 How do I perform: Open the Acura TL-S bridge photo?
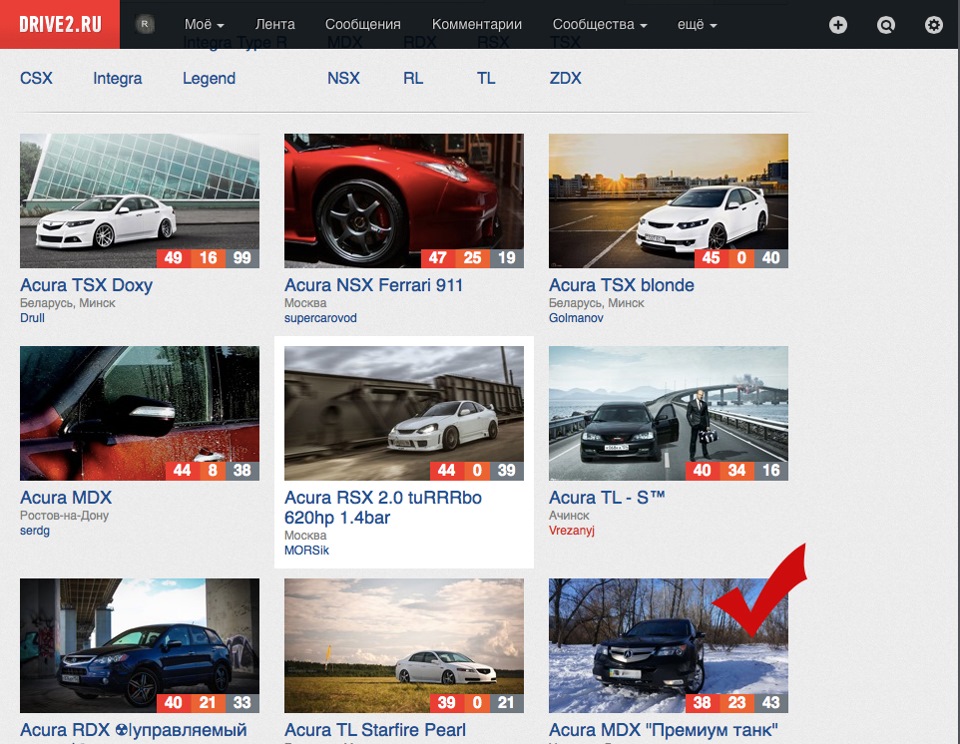point(669,413)
